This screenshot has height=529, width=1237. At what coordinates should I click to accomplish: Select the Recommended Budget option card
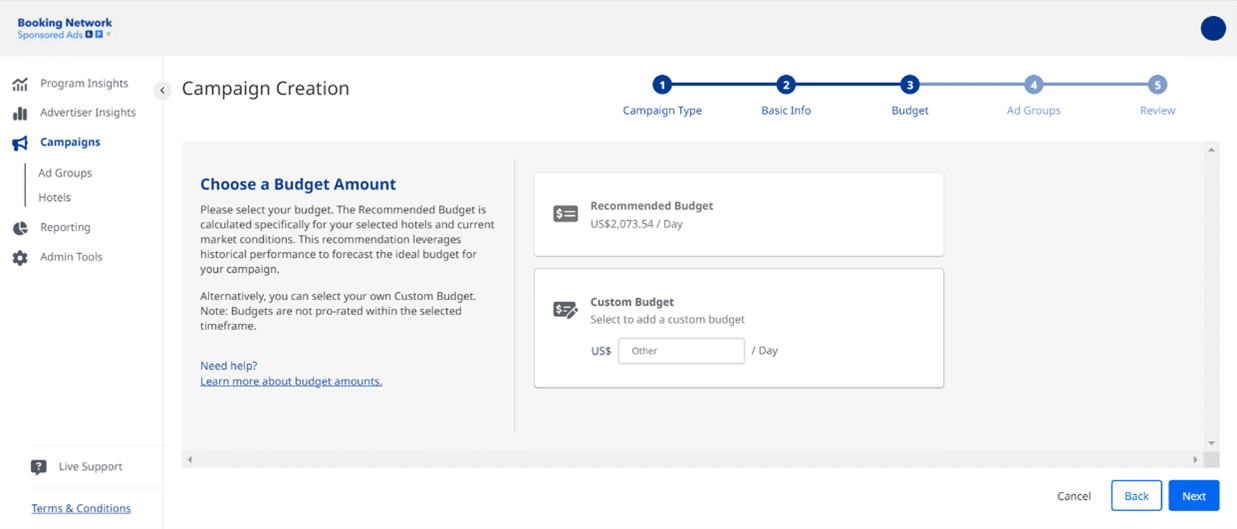pos(739,214)
